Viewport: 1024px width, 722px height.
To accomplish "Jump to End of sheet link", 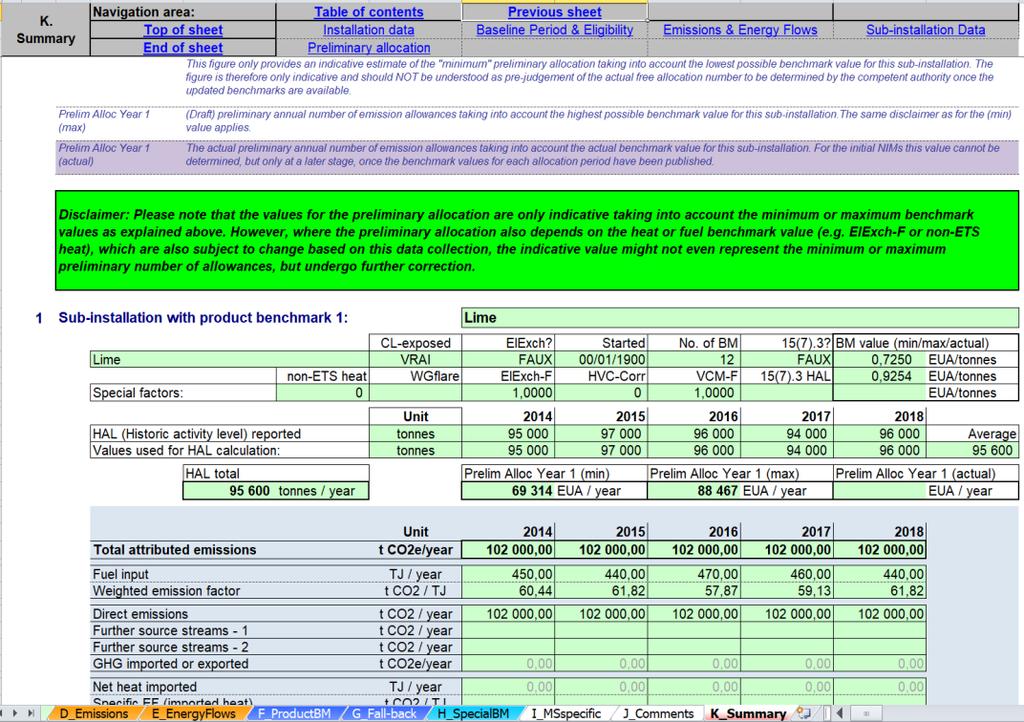I will coord(183,47).
